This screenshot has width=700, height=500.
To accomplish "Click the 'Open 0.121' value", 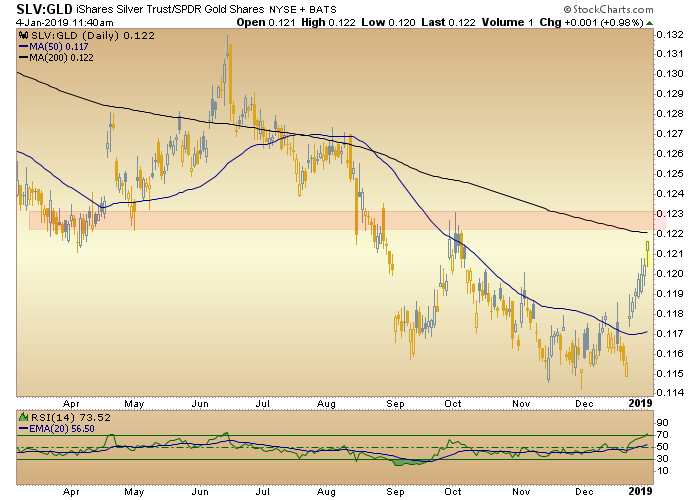I will click(266, 22).
